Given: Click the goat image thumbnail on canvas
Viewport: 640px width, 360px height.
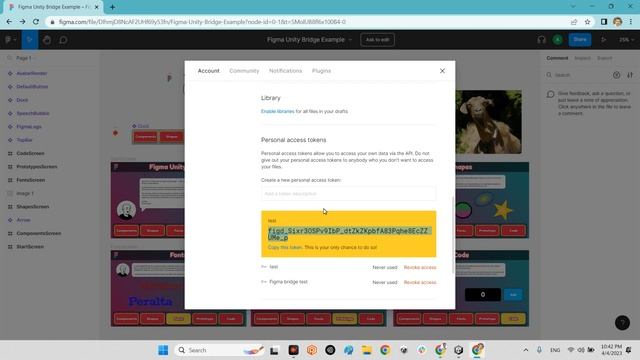Looking at the screenshot, I should pyautogui.click(x=489, y=122).
